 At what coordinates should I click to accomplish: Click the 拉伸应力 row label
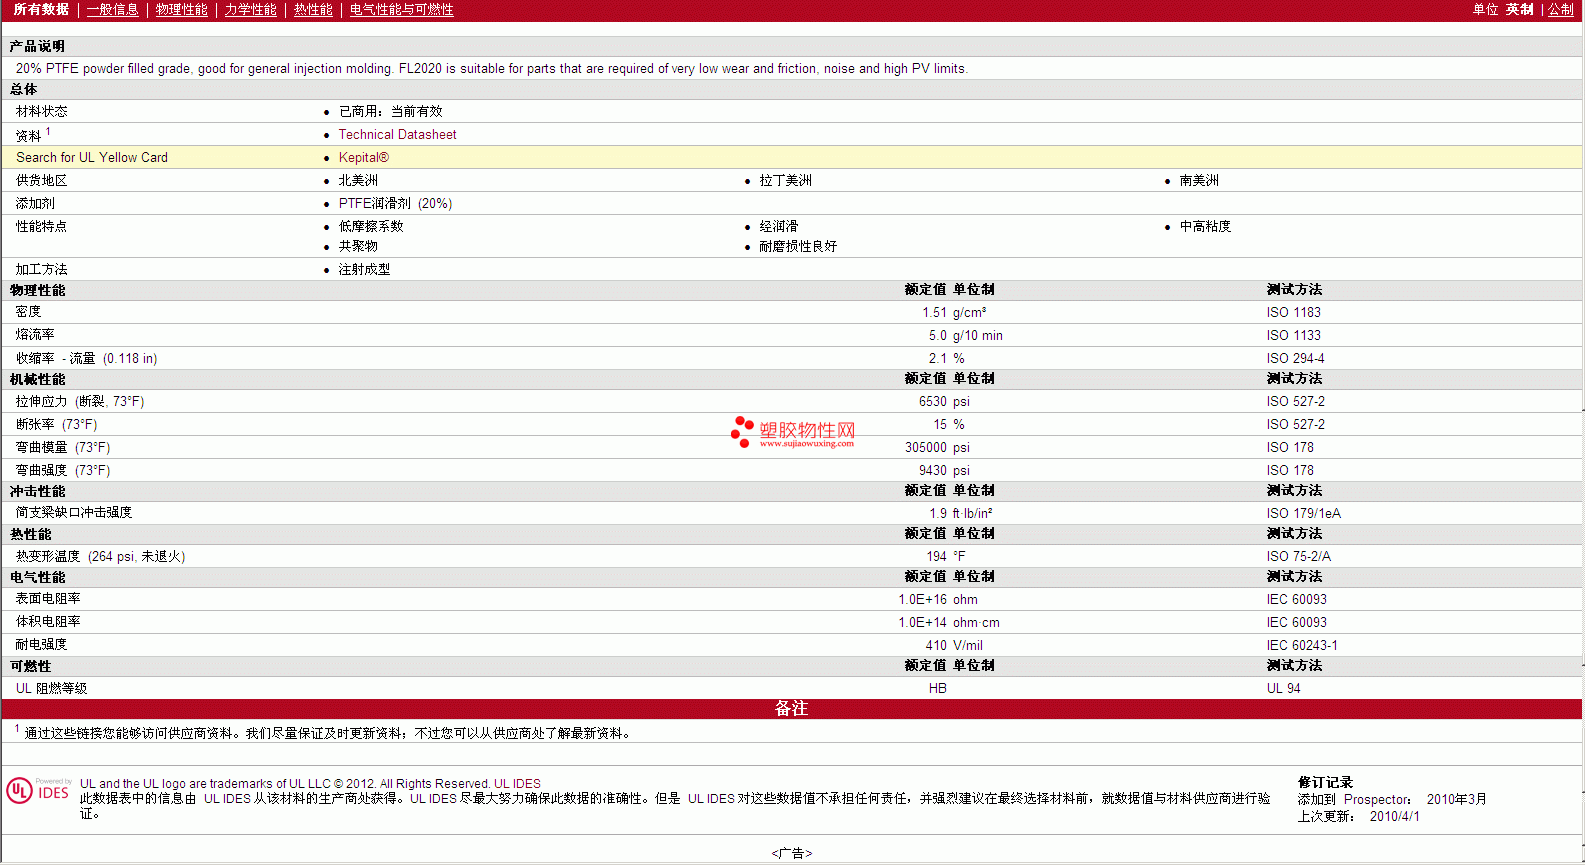(x=80, y=402)
